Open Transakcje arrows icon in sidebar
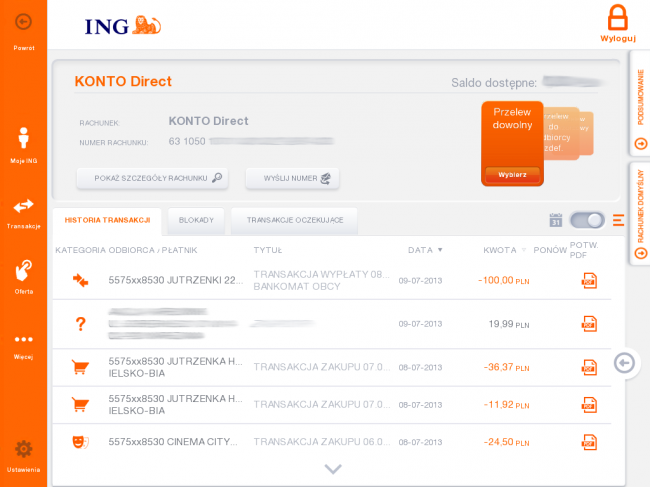Screen dimensions: 650x487 click(x=24, y=206)
